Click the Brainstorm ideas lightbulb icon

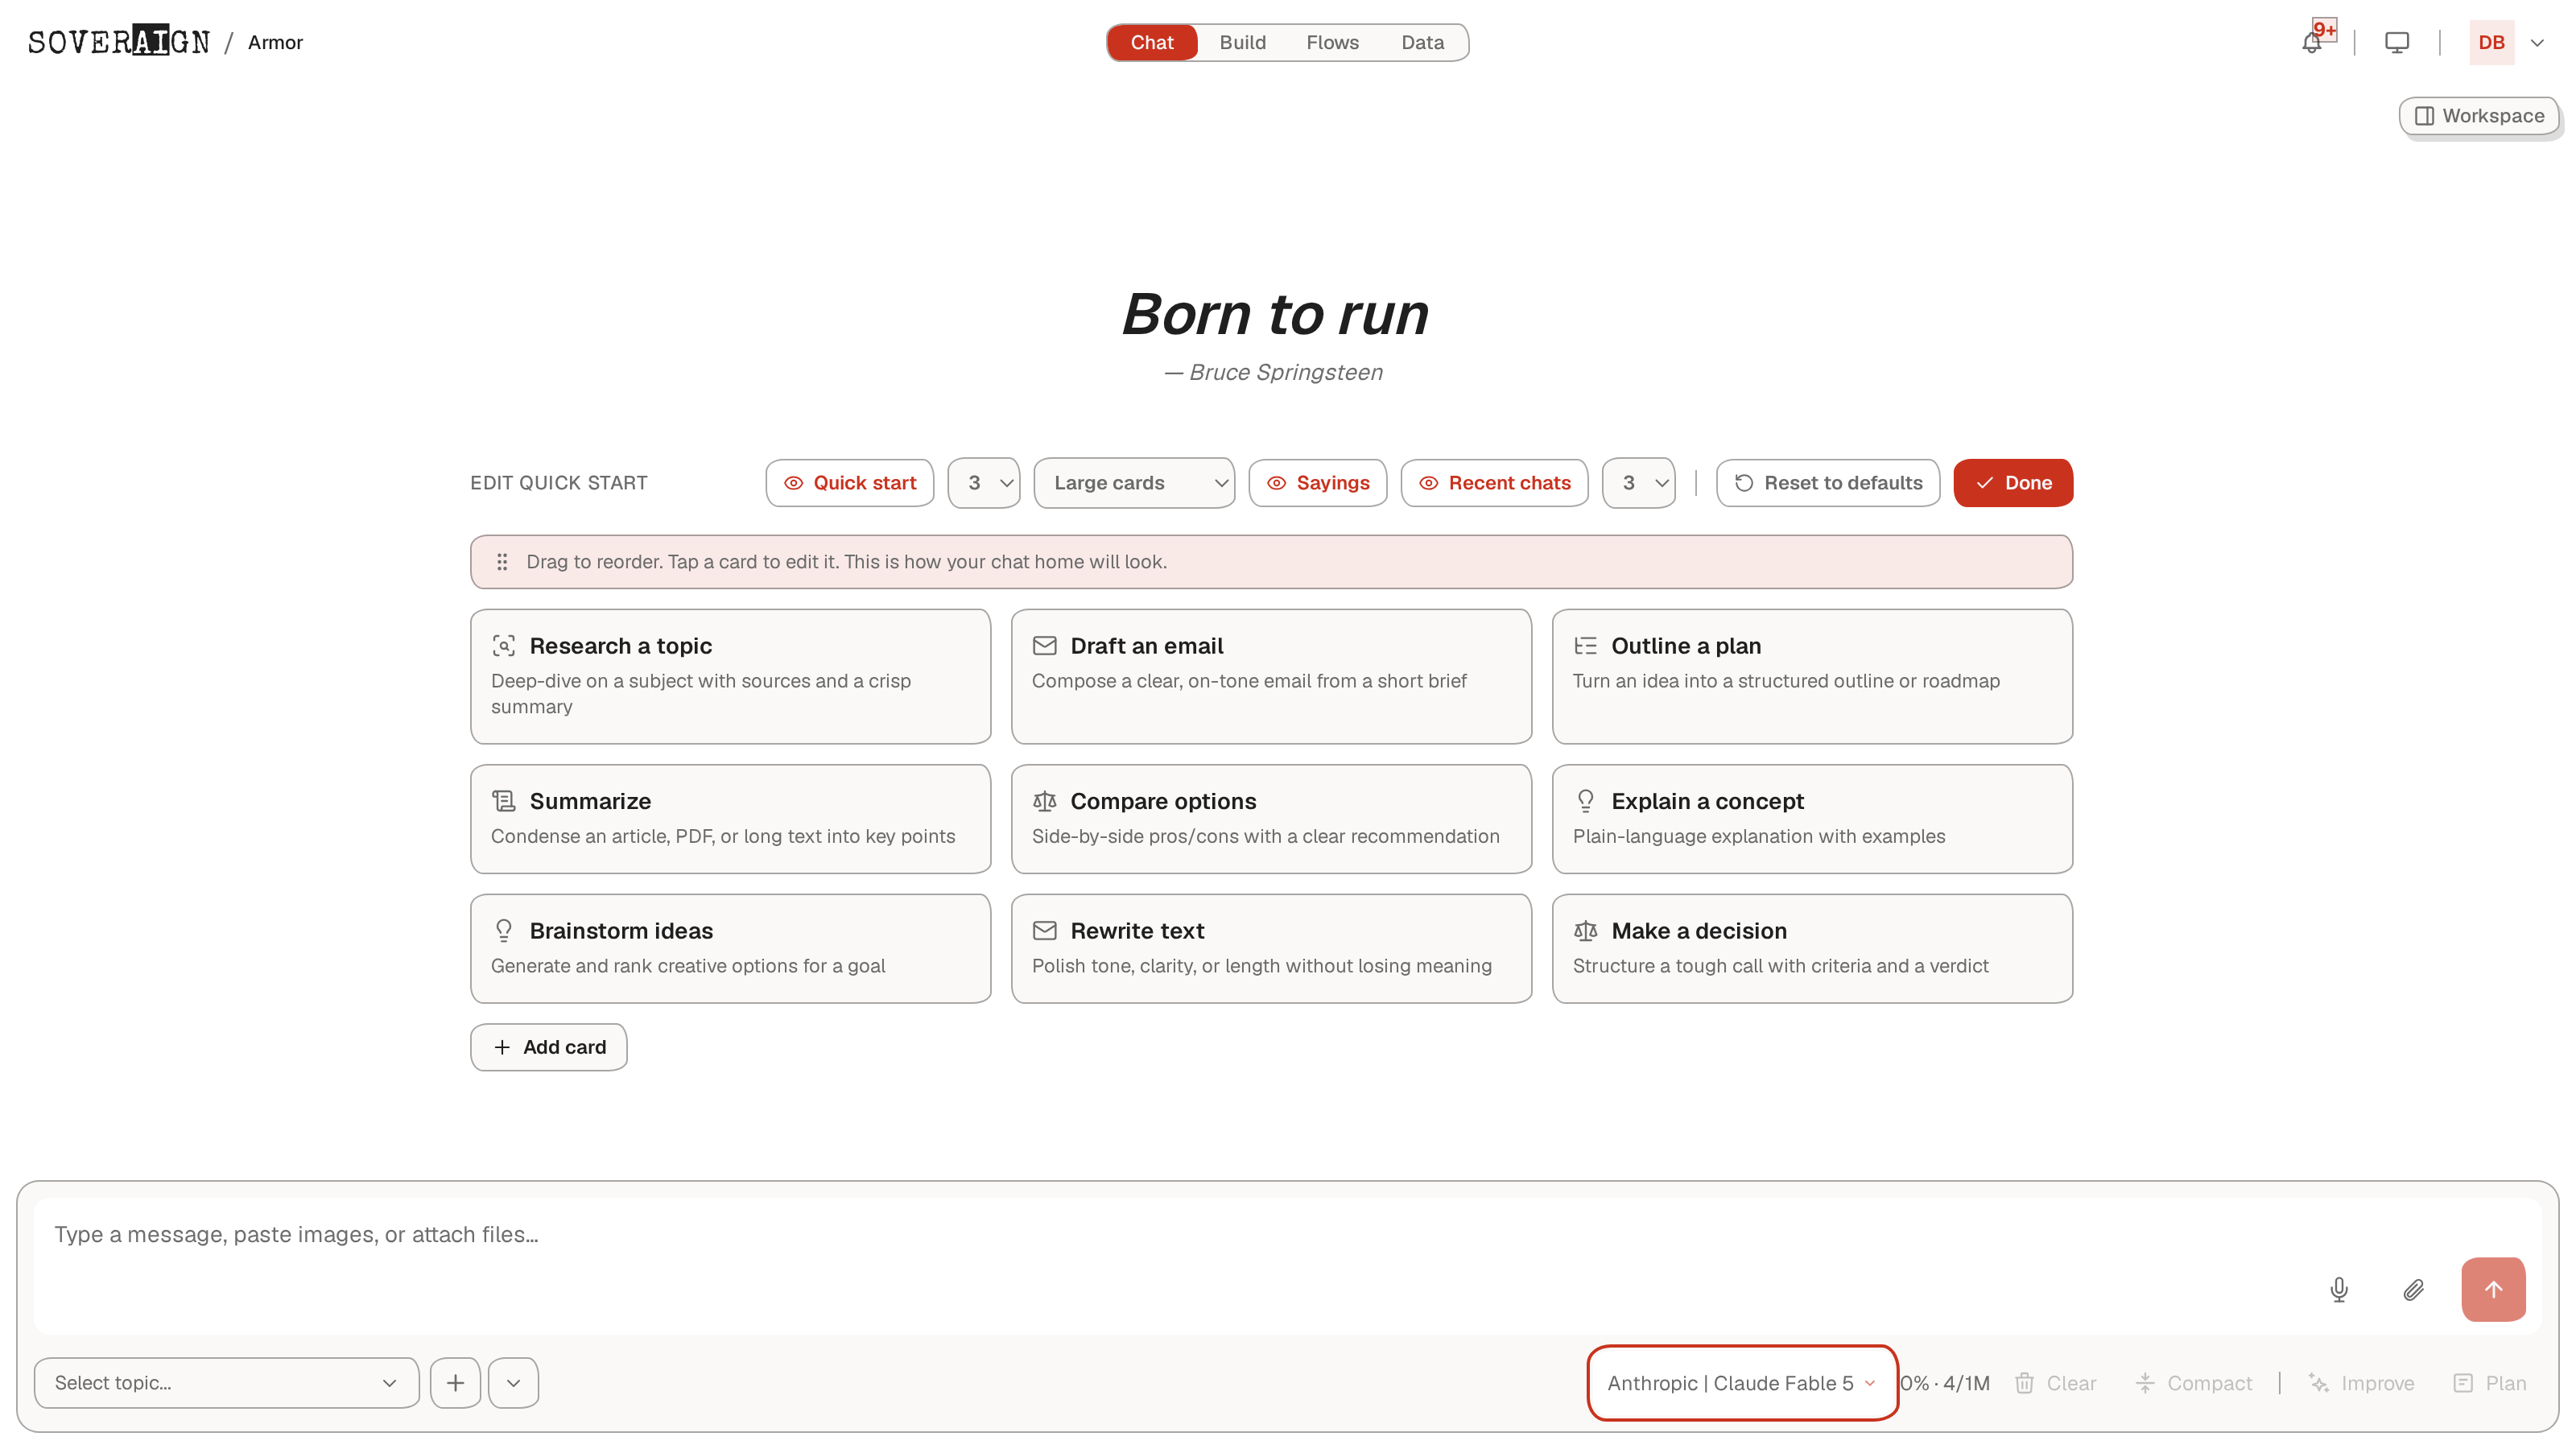tap(504, 931)
